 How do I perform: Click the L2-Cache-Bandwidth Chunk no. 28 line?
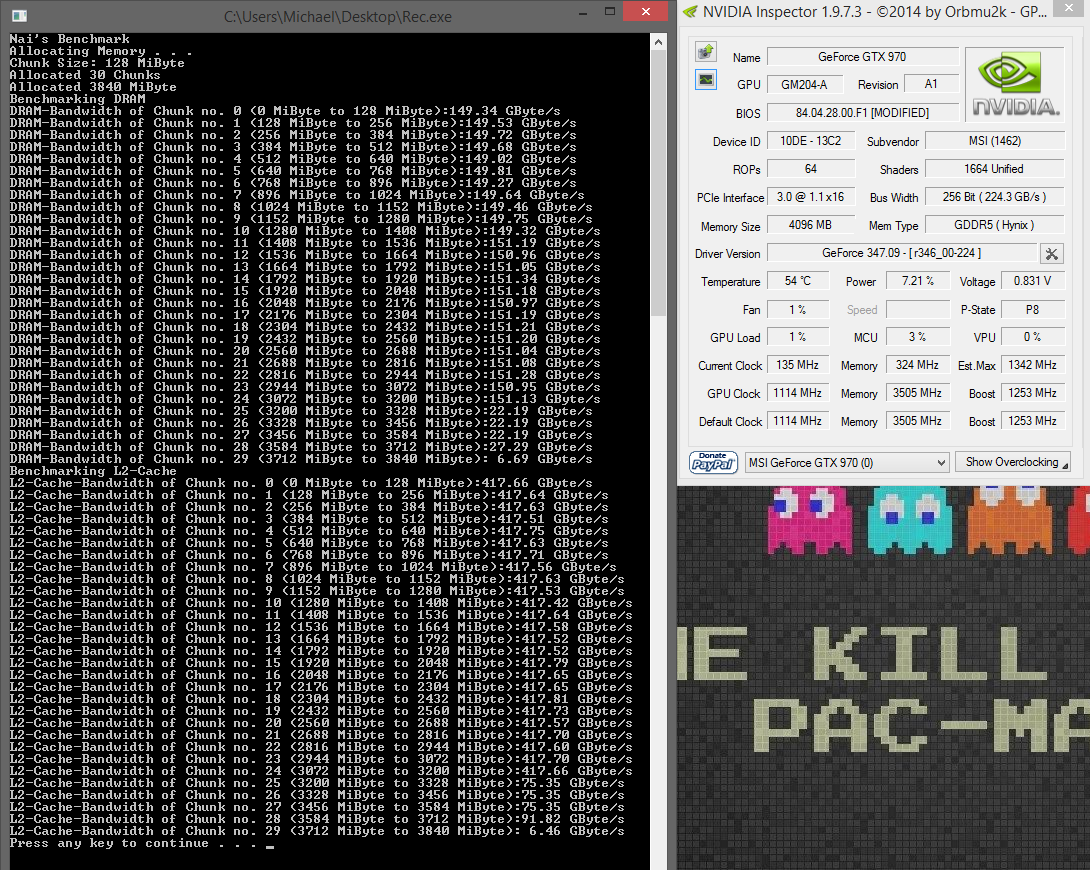click(317, 819)
